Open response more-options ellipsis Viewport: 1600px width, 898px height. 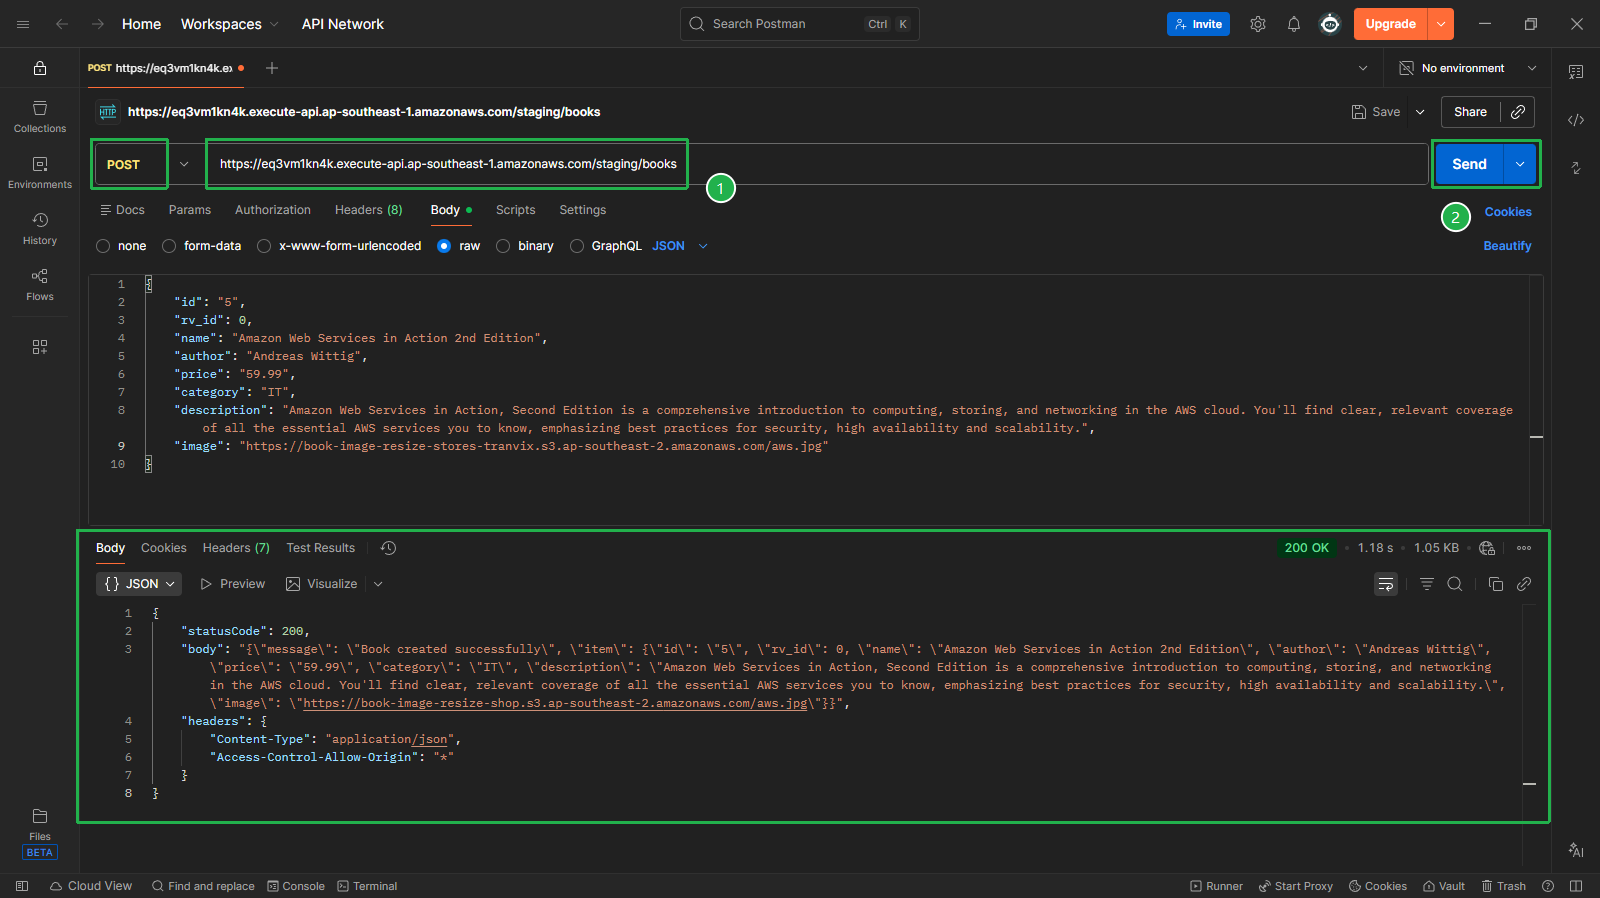click(1524, 548)
